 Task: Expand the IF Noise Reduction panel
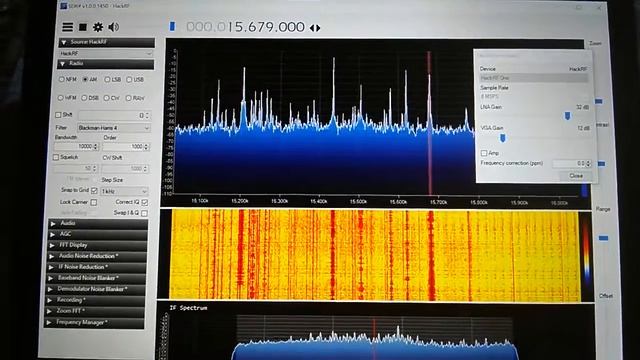[97, 267]
